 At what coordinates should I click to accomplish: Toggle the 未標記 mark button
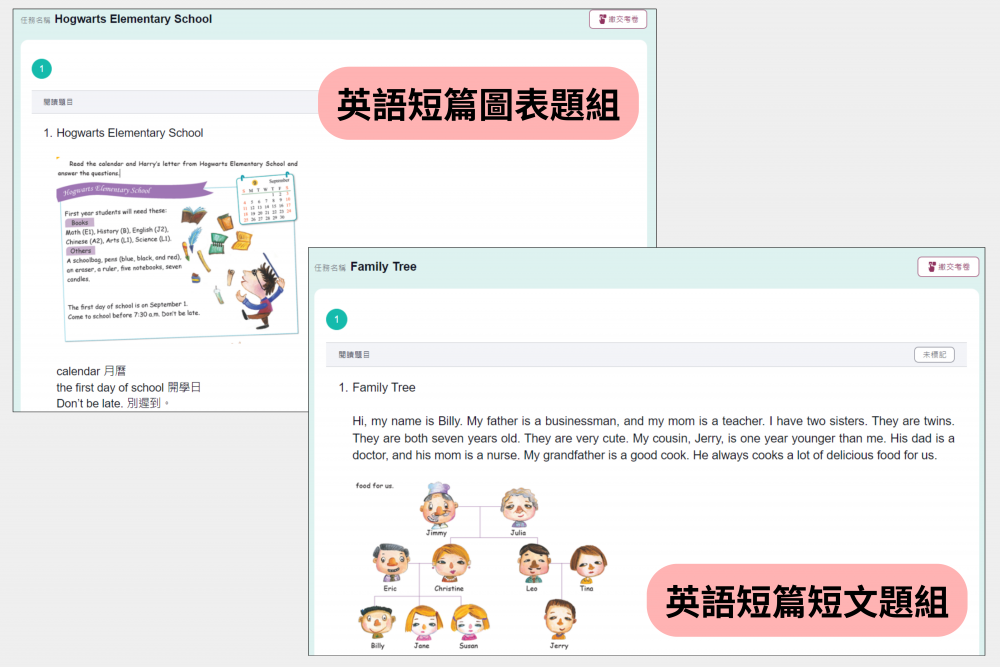pos(934,355)
